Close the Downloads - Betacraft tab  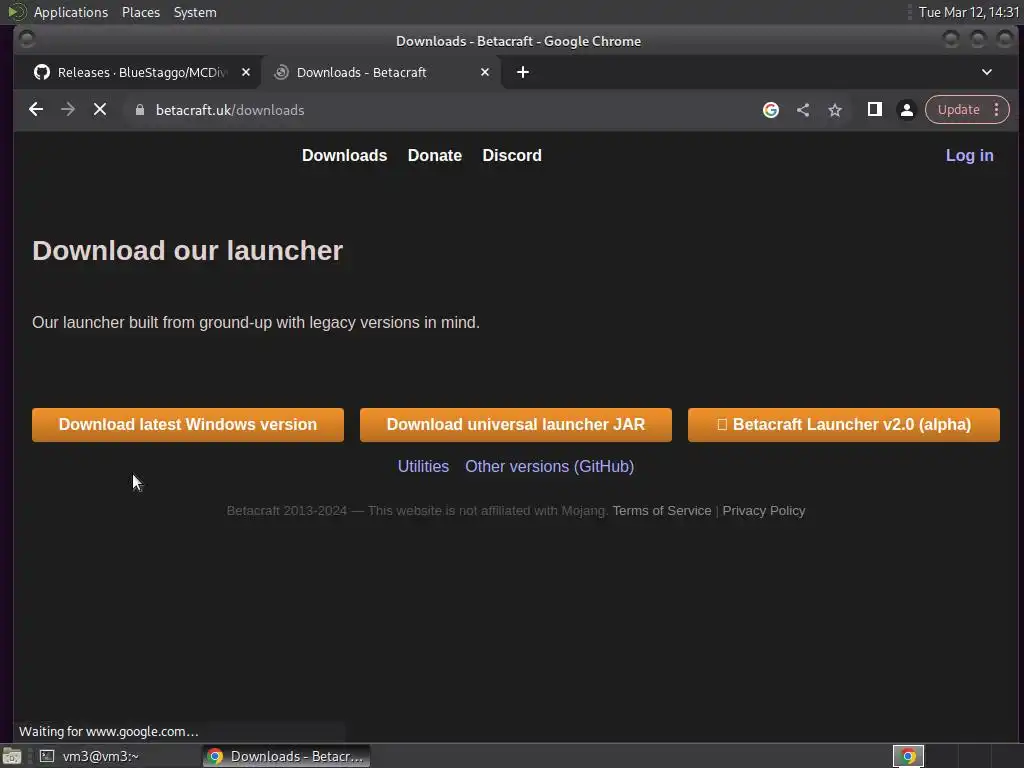(x=485, y=72)
